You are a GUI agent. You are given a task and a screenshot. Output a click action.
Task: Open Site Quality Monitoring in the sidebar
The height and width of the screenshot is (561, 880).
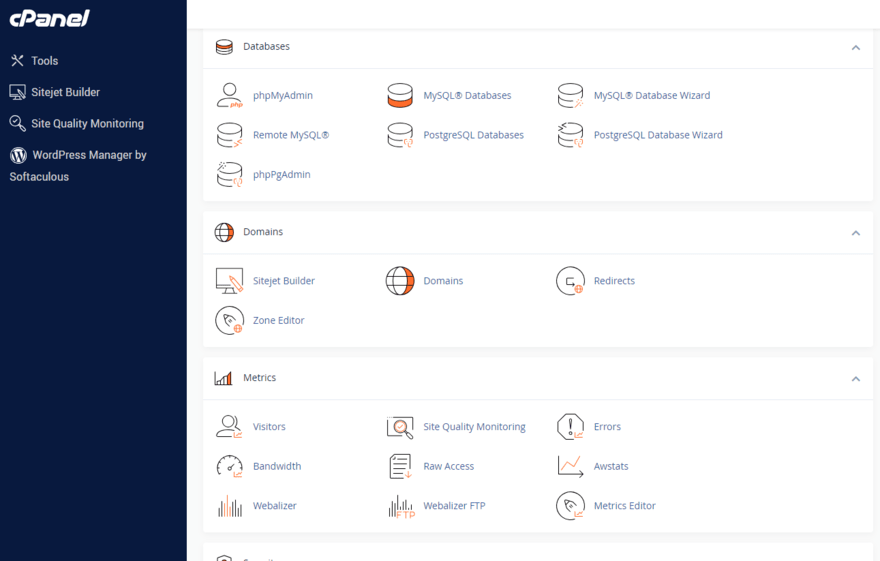tap(76, 123)
